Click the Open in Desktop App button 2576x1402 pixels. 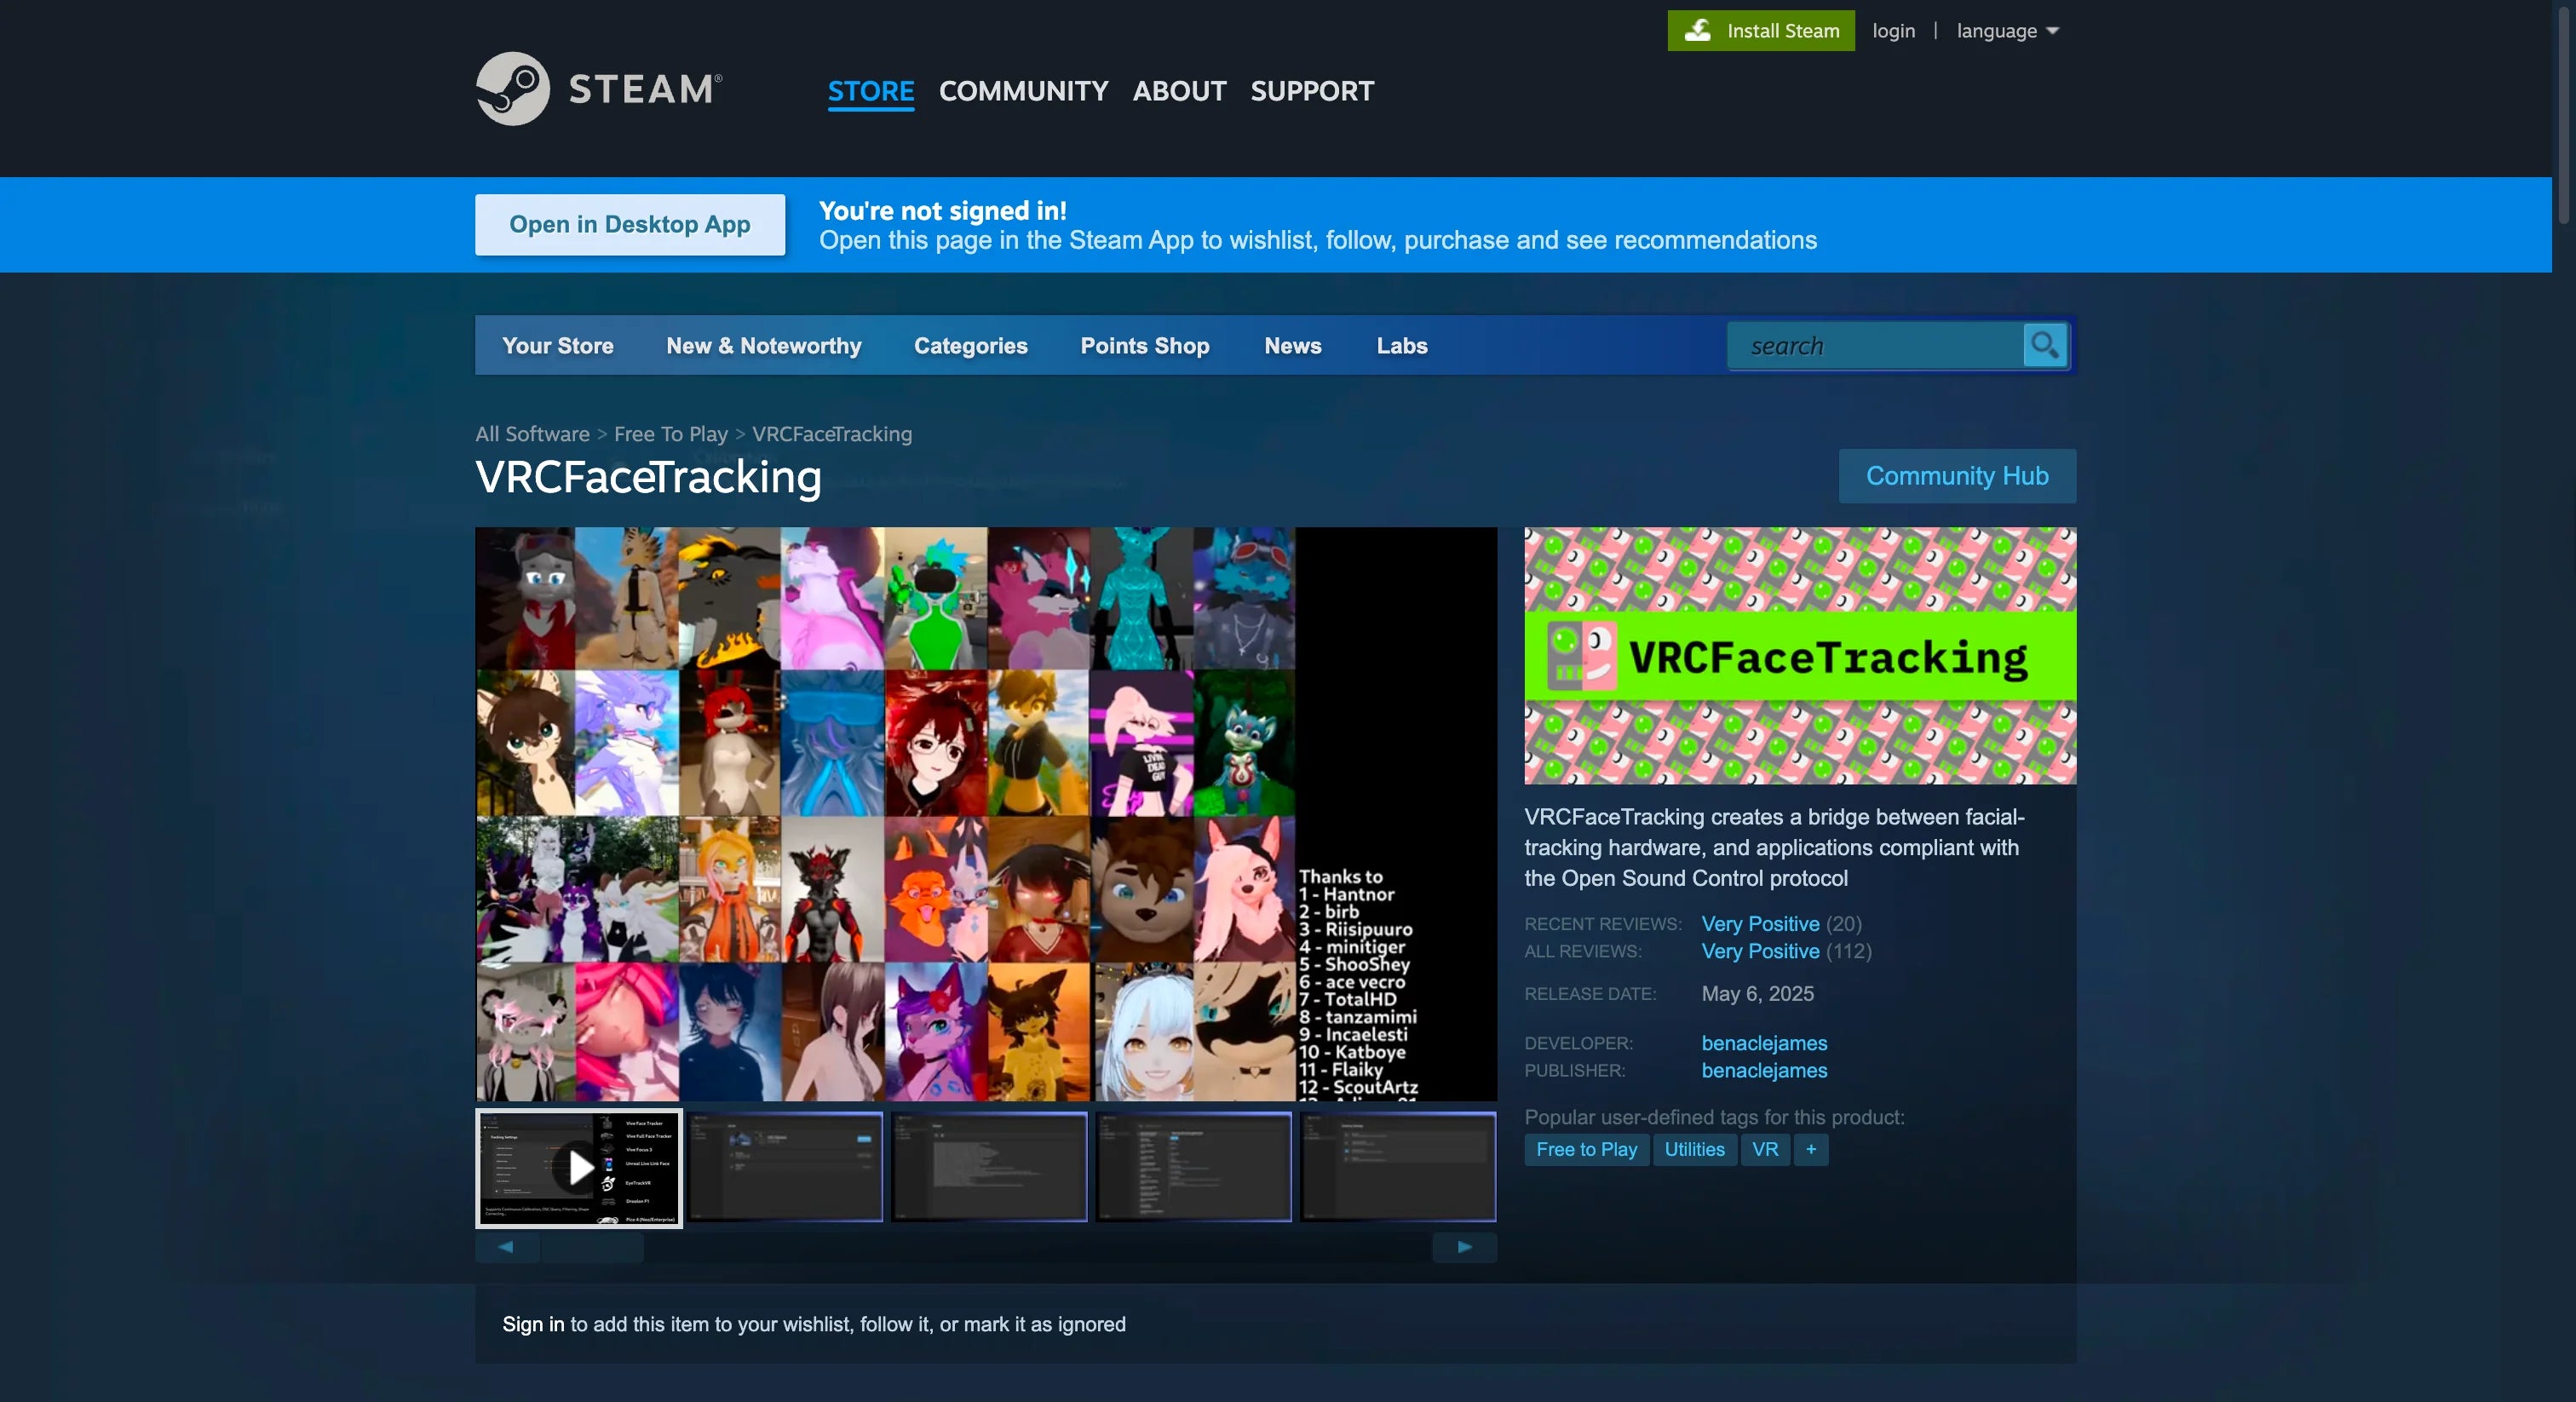tap(629, 225)
